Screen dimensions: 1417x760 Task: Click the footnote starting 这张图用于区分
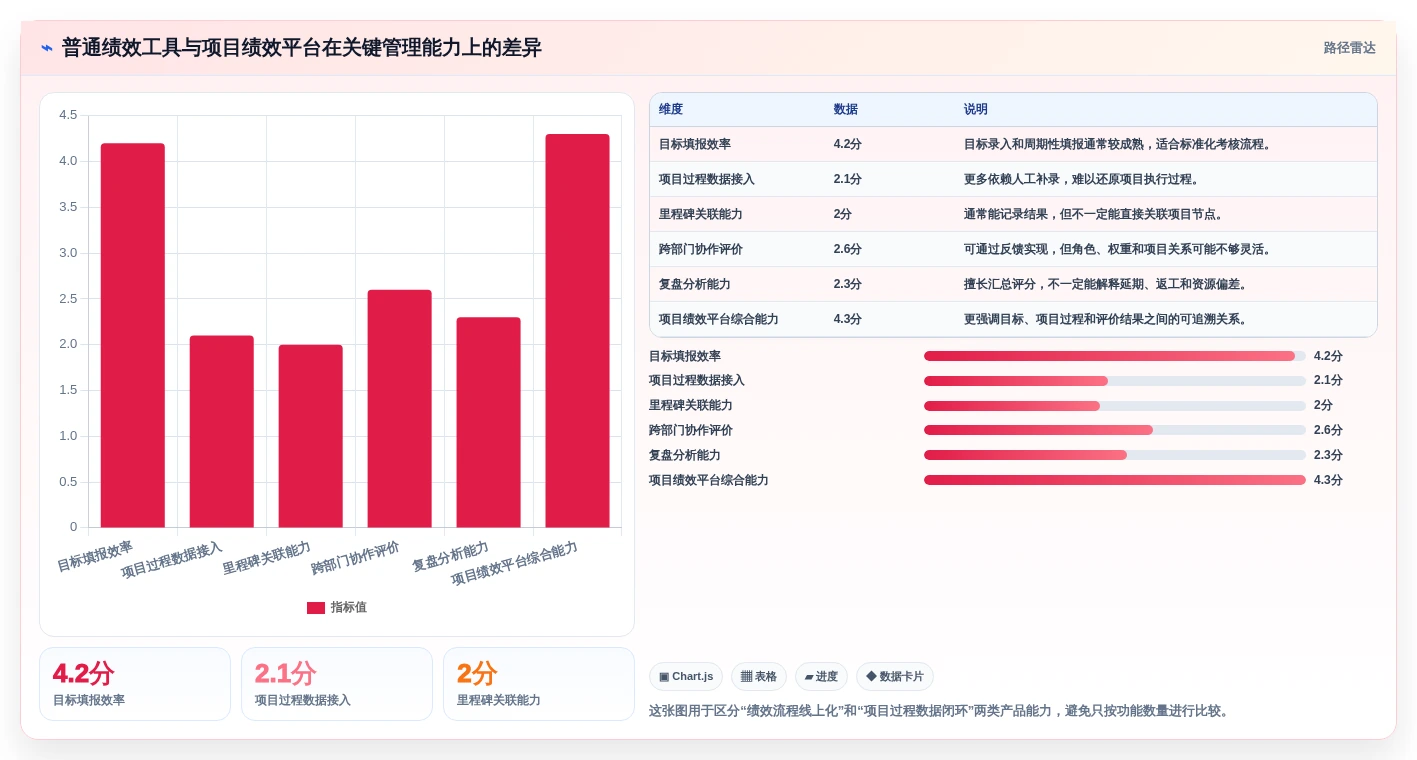940,711
